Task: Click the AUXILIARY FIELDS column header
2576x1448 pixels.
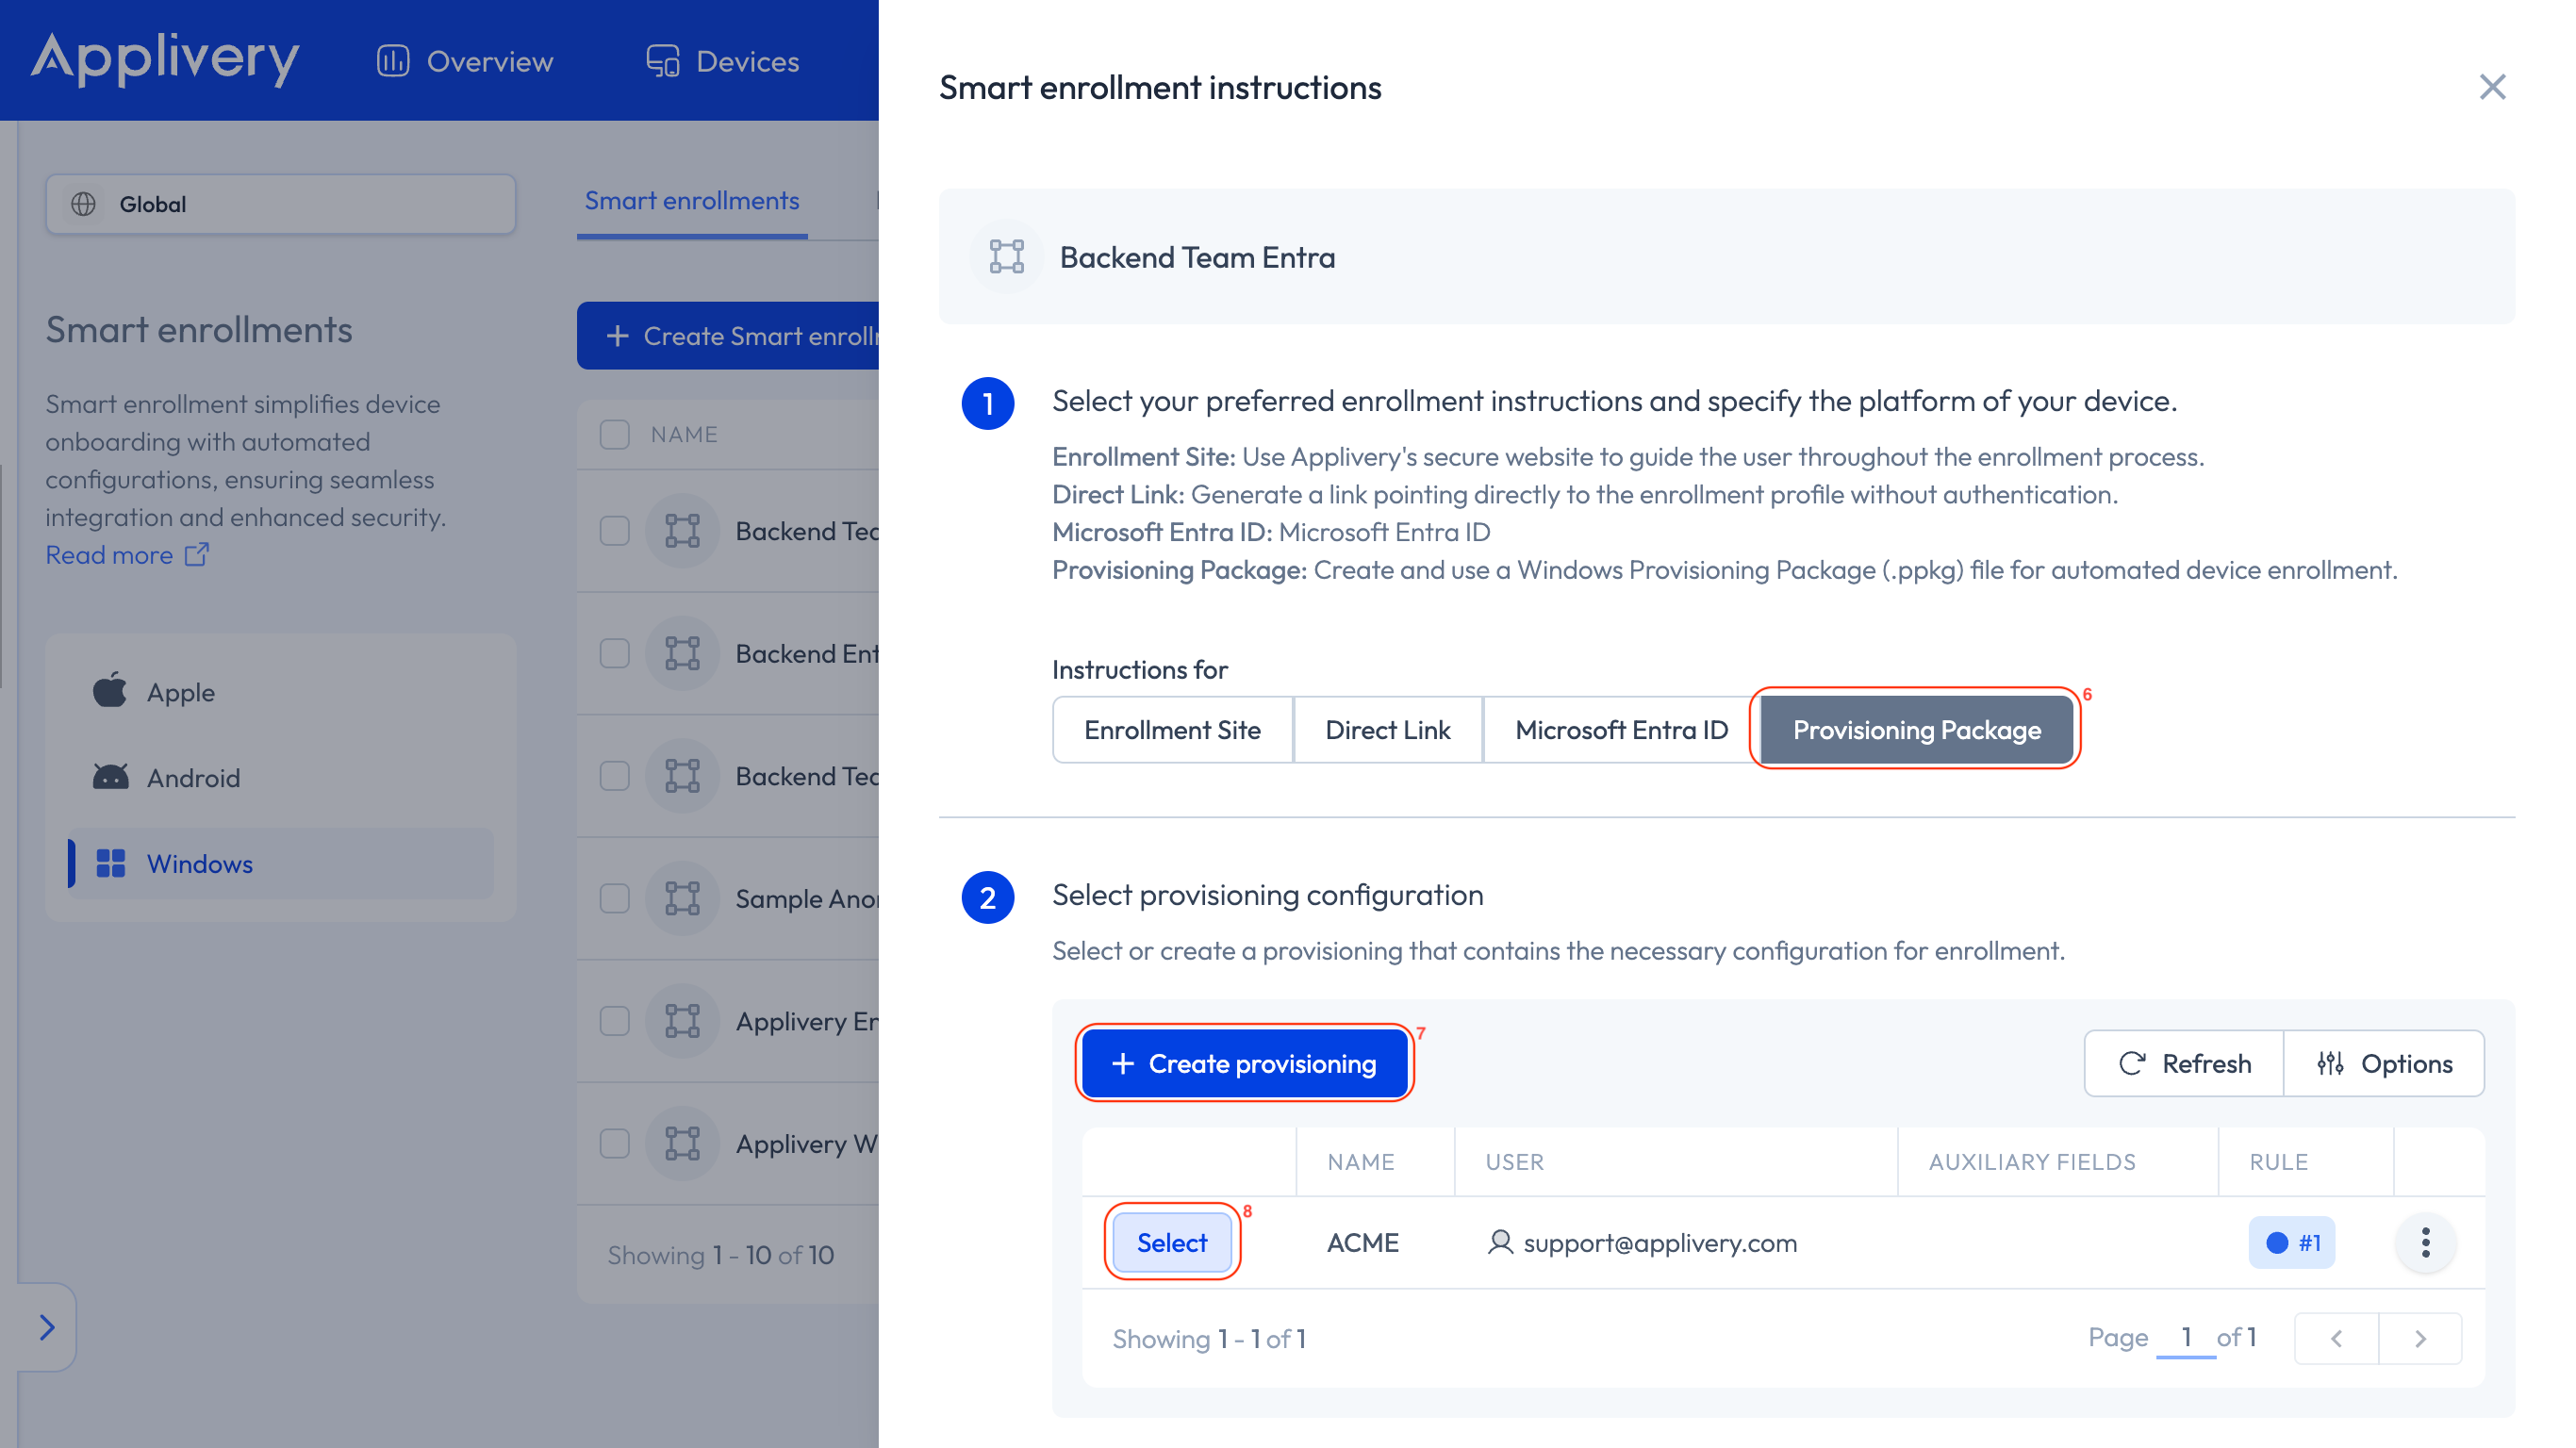Action: (2032, 1162)
